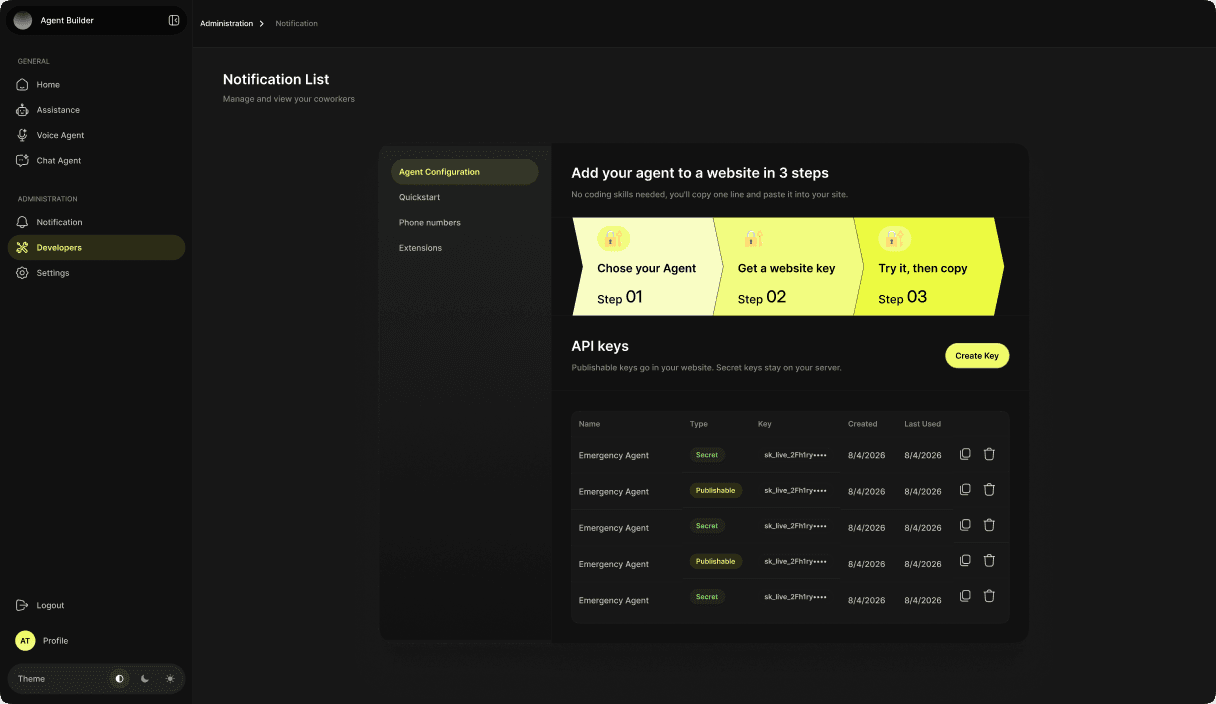Delete the key in the middle table row
This screenshot has width=1216, height=704.
(989, 525)
